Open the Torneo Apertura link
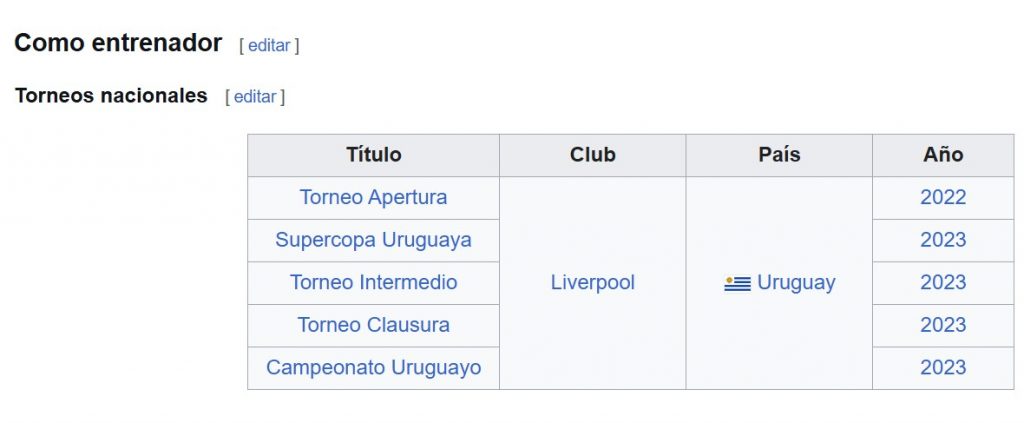The width and height of the screenshot is (1024, 423). tap(374, 197)
